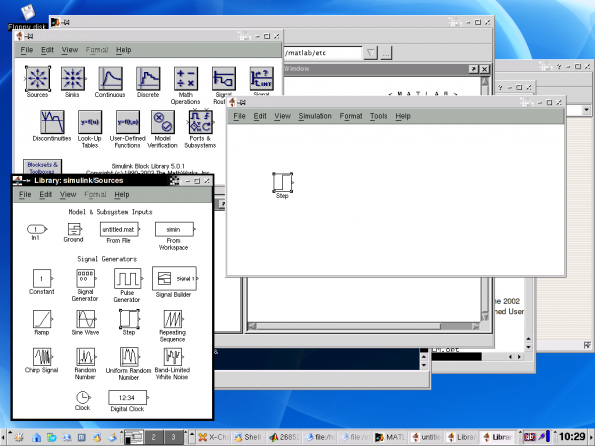The height and width of the screenshot is (446, 595).
Task: Select the Chirp Signal block
Action: click(x=42, y=357)
